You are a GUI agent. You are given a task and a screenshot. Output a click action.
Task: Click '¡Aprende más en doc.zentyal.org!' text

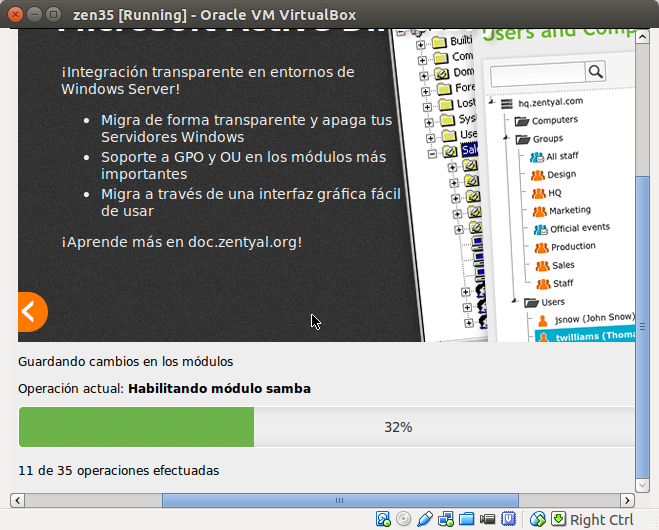(182, 242)
